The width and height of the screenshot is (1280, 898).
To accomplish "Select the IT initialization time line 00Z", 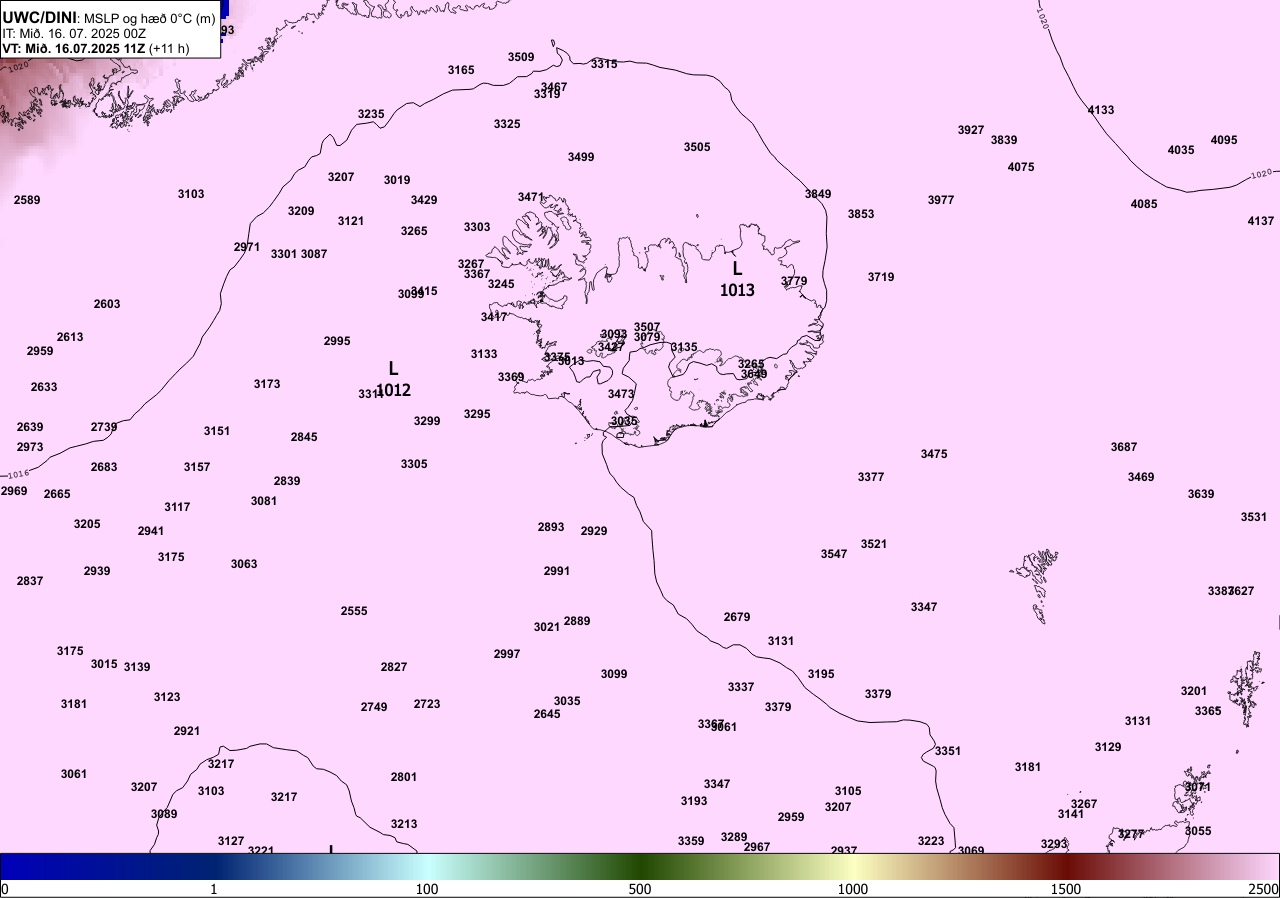I will click(x=74, y=33).
